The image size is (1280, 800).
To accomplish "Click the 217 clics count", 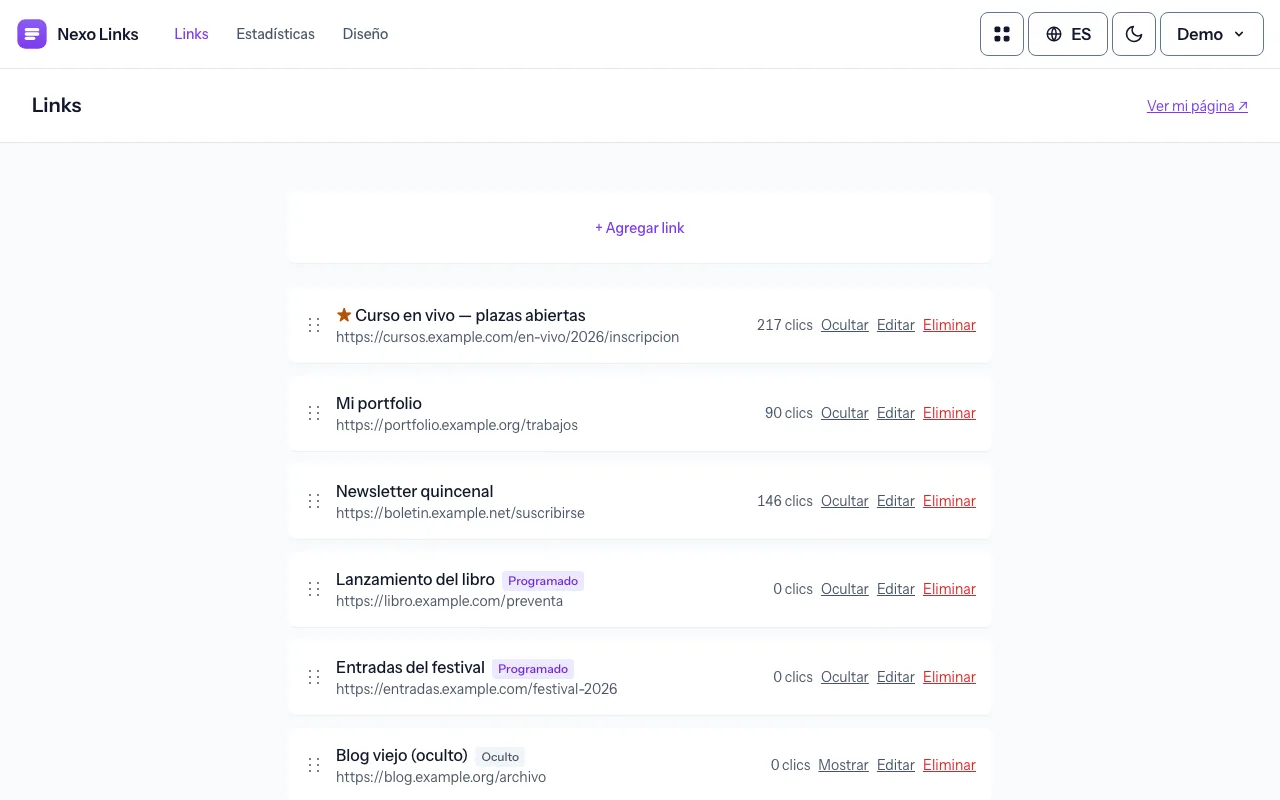I will (x=785, y=325).
